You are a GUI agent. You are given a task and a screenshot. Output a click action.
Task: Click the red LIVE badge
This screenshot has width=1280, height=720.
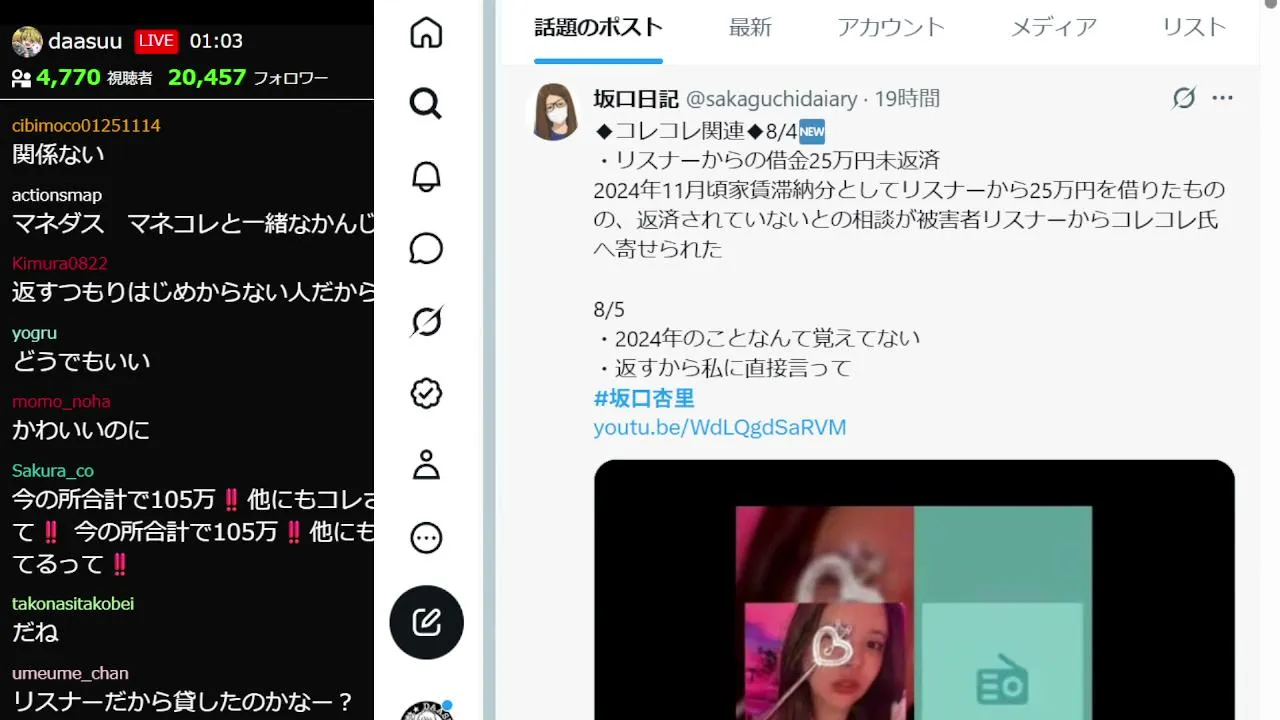tap(156, 41)
